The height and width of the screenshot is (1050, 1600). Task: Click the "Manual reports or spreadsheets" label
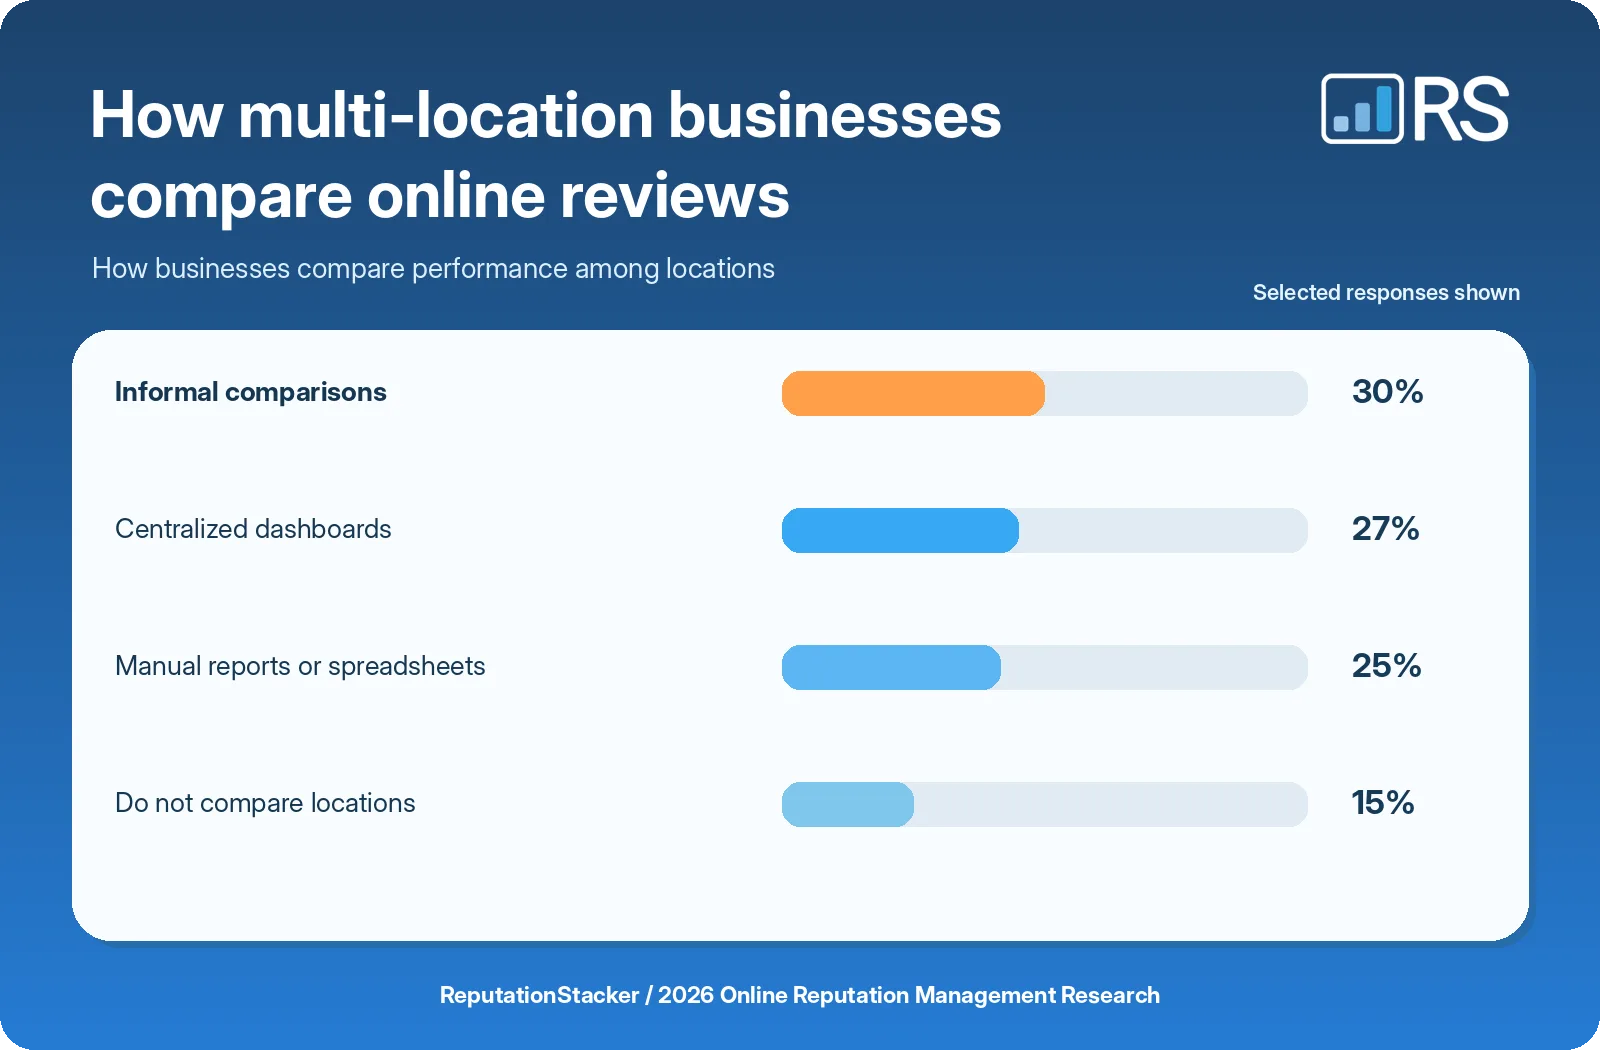300,666
